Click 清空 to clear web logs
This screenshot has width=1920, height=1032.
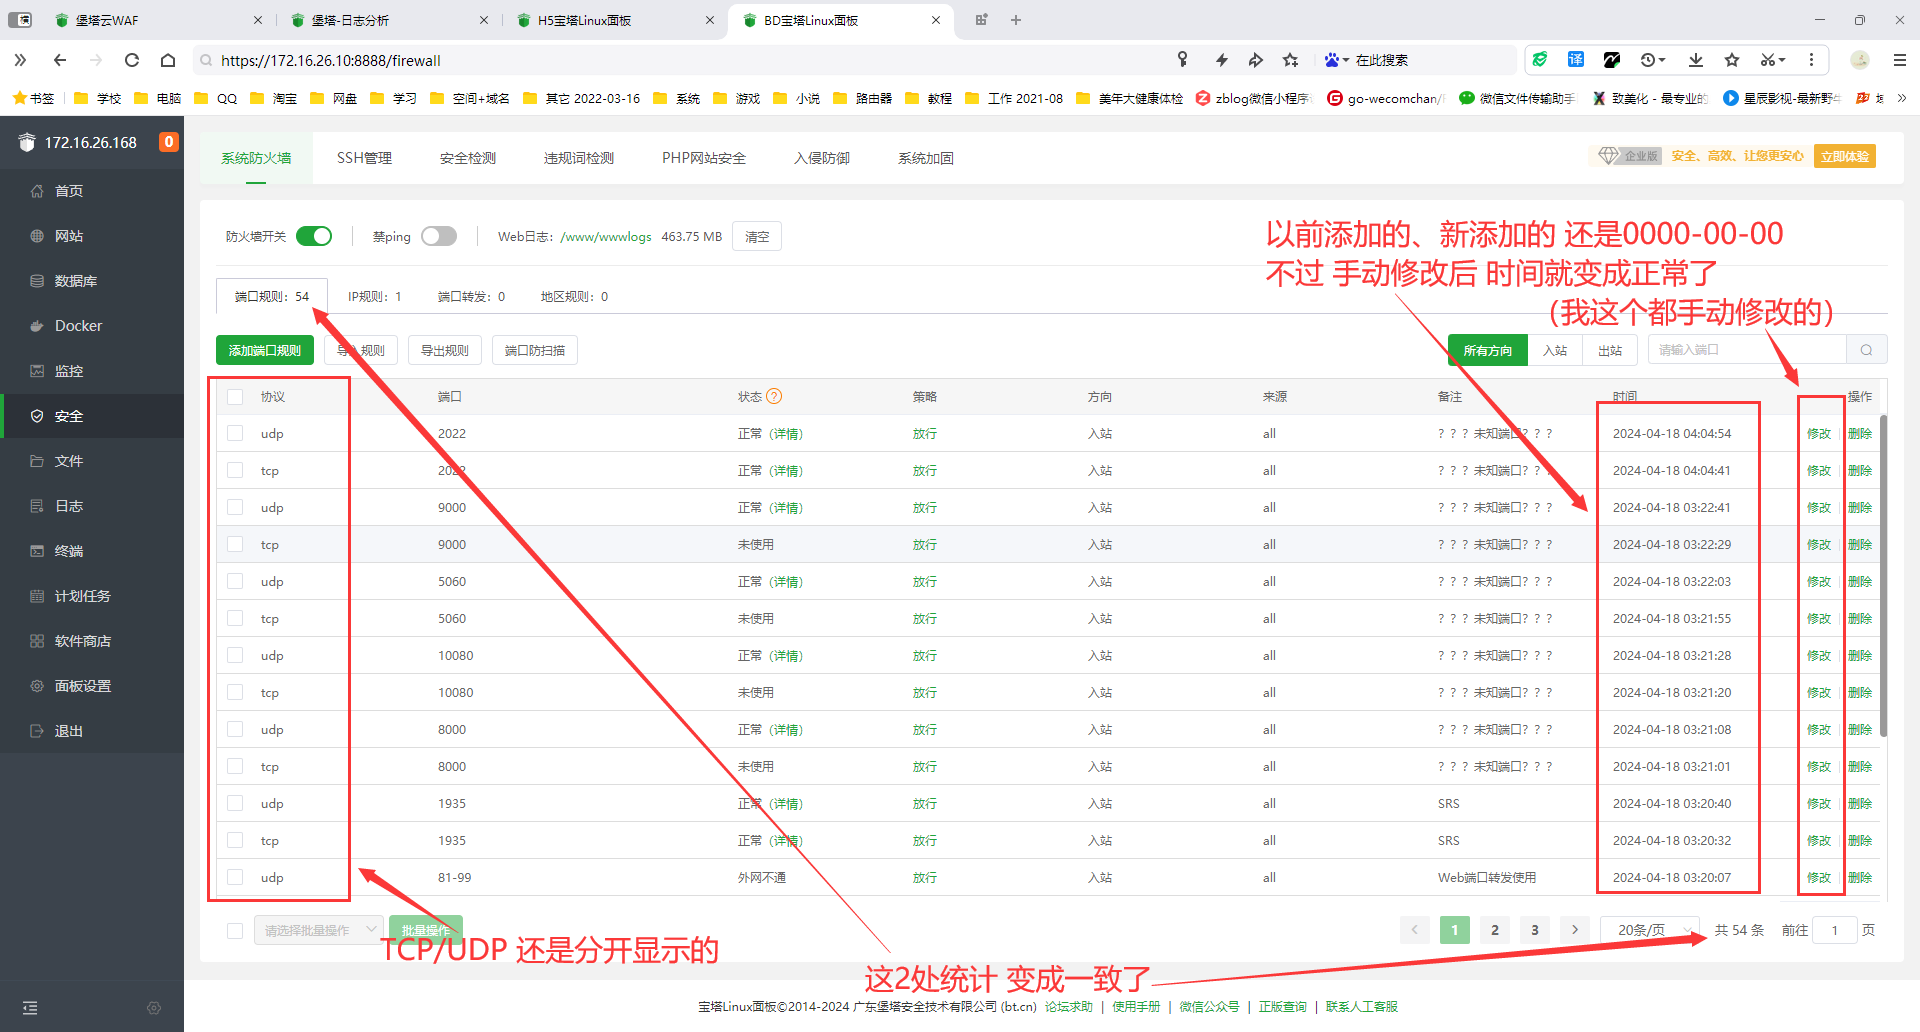tap(757, 236)
